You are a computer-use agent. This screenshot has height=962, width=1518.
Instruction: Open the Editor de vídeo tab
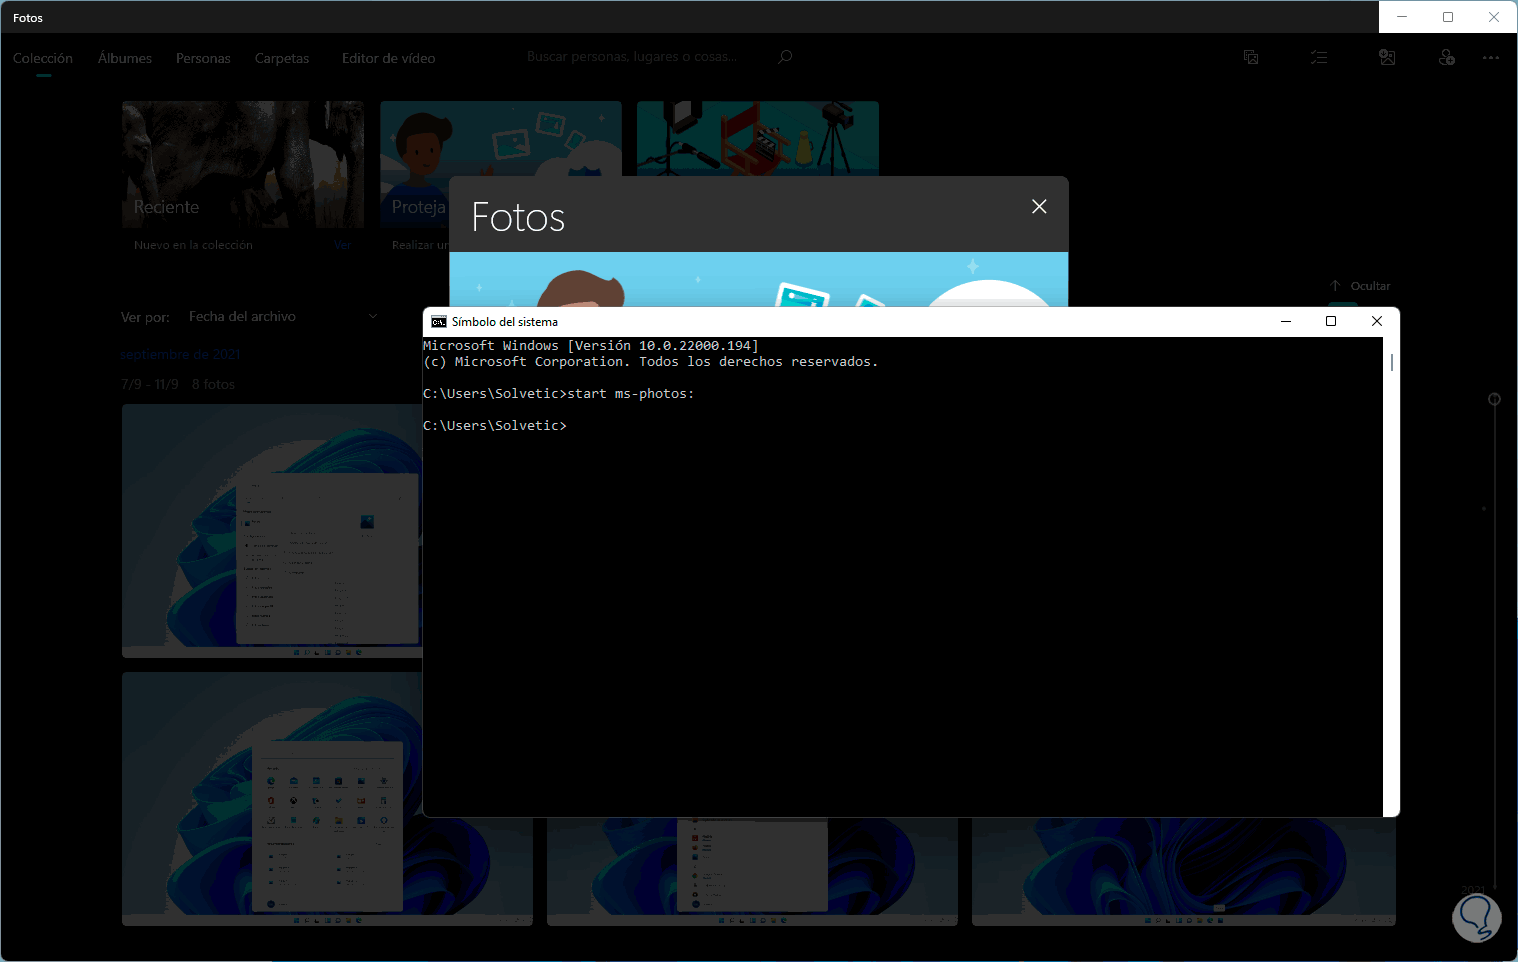point(389,58)
